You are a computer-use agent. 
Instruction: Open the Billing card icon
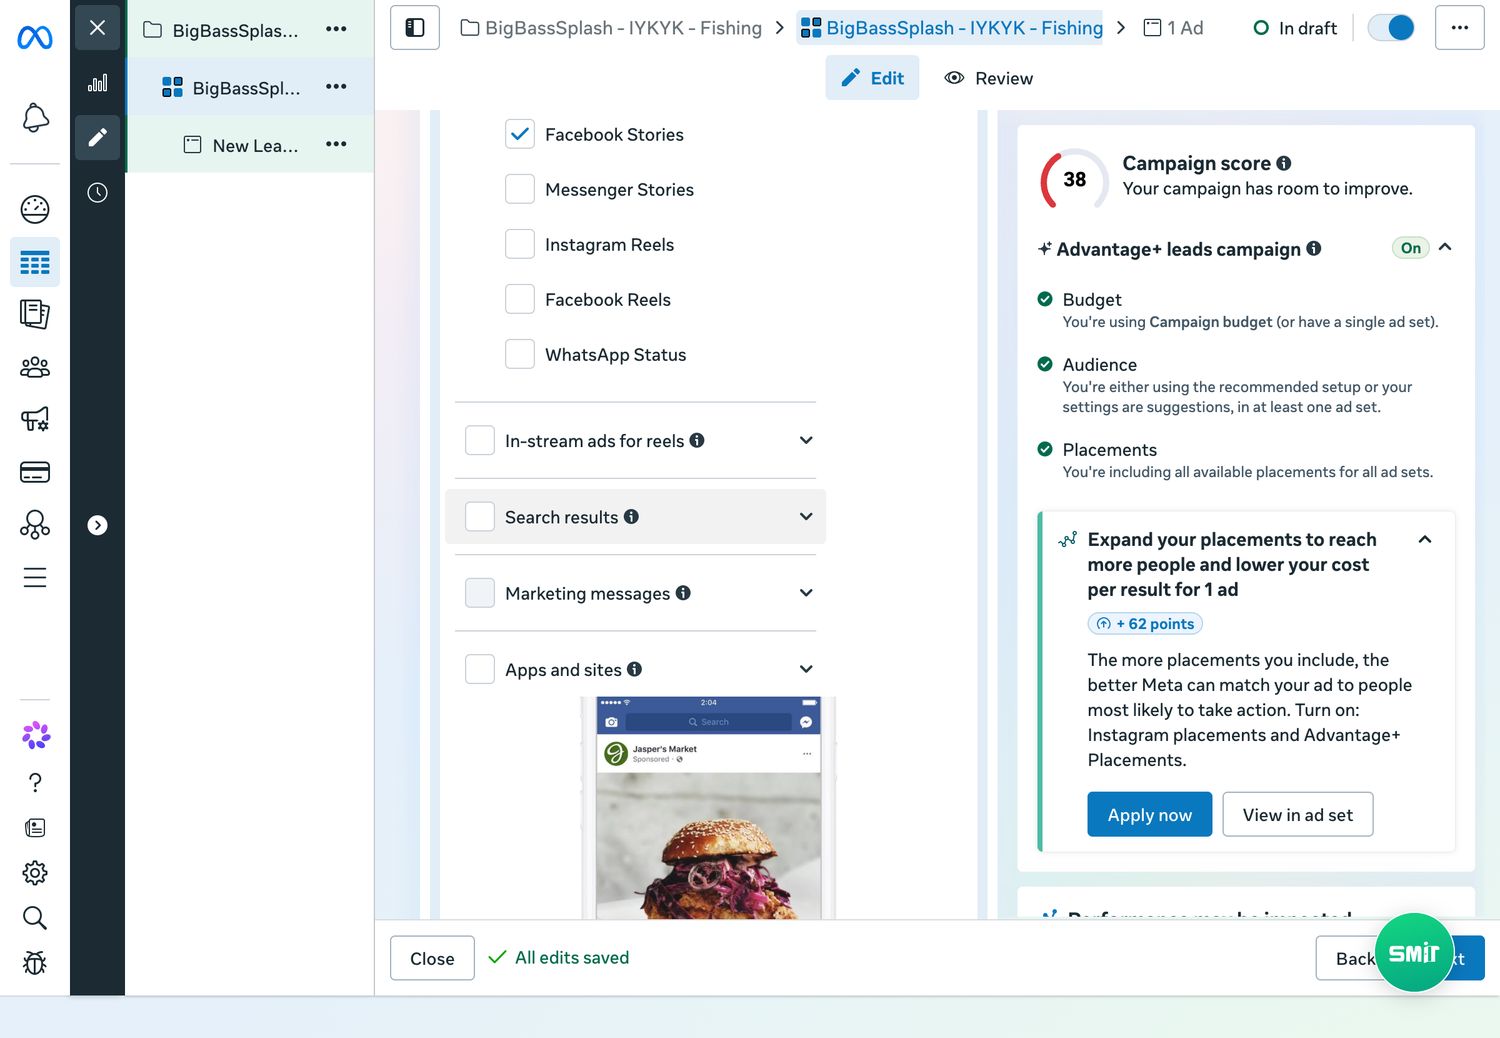click(35, 472)
